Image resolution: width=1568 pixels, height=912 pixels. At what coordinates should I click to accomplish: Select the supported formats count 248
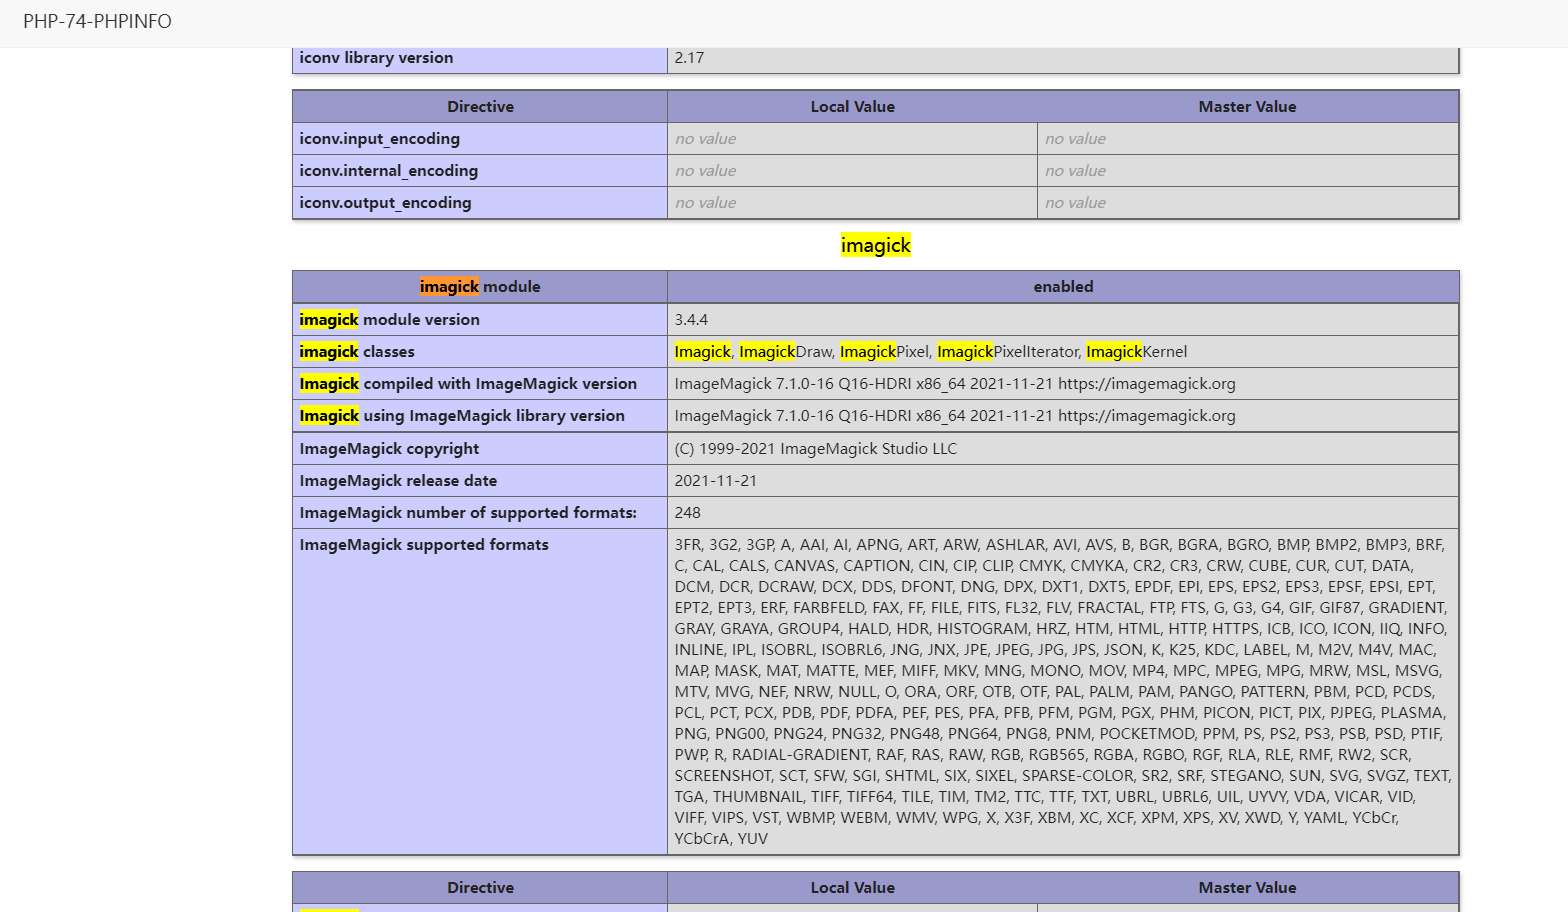[688, 513]
